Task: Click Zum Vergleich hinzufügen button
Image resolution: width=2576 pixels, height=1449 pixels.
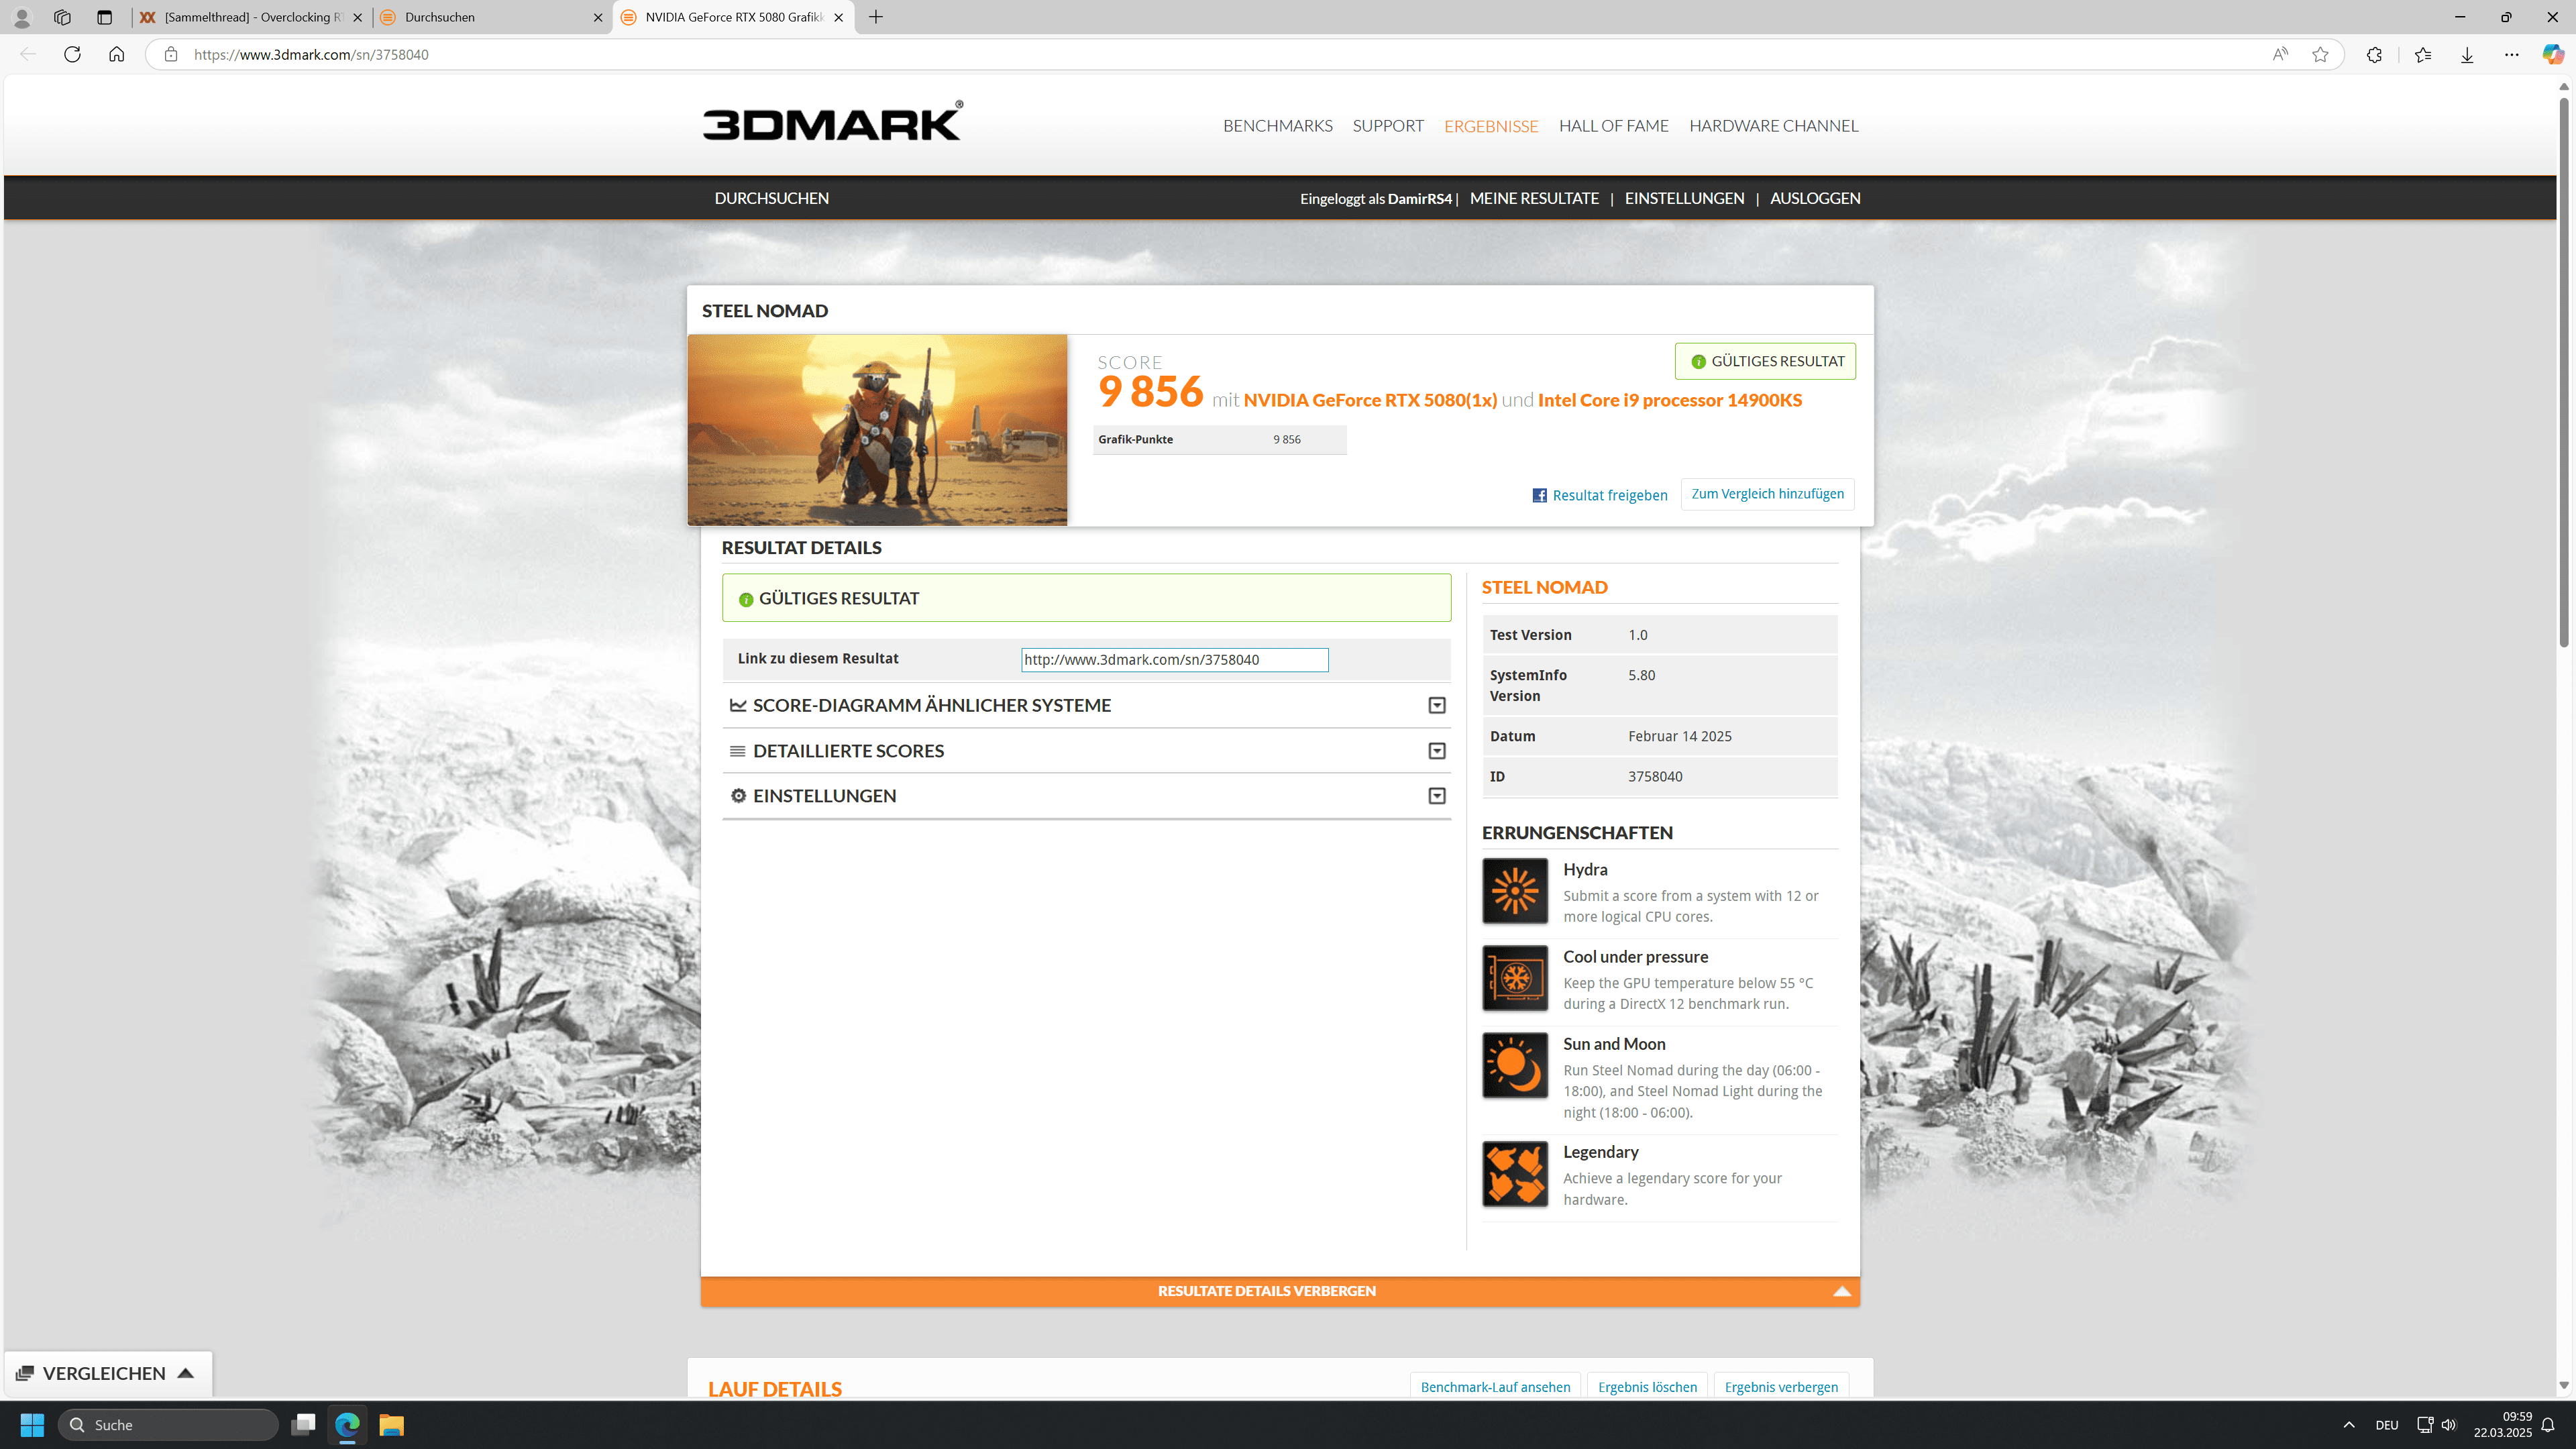Action: [x=1767, y=494]
